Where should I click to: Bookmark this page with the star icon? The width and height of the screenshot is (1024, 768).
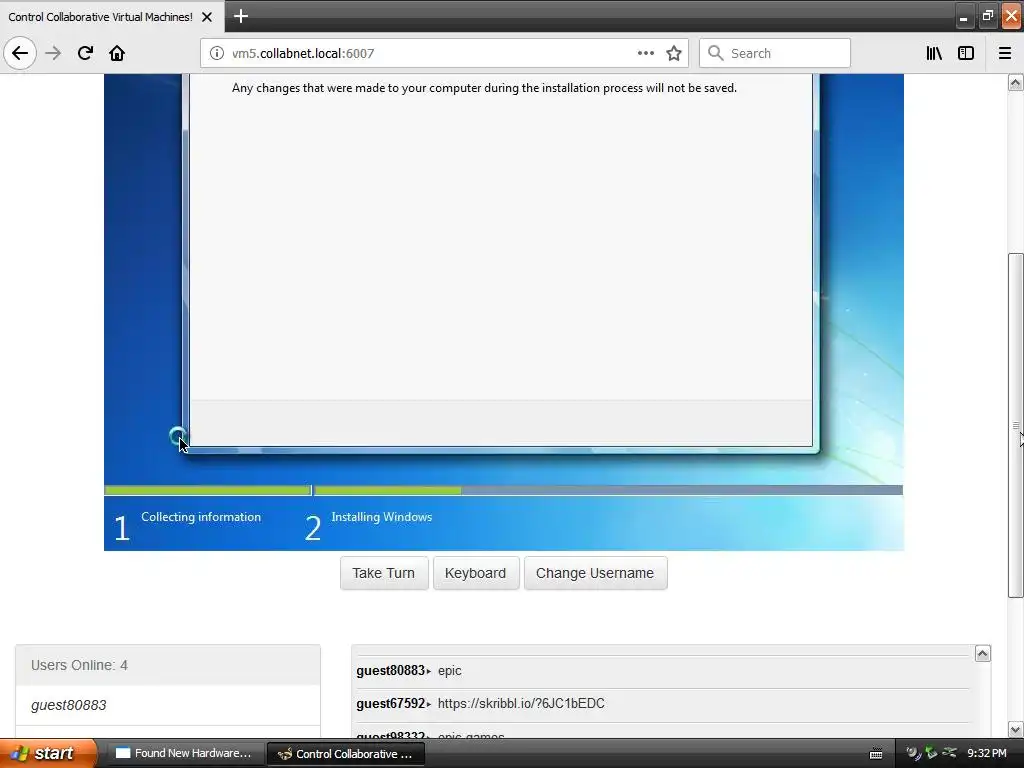[x=674, y=53]
